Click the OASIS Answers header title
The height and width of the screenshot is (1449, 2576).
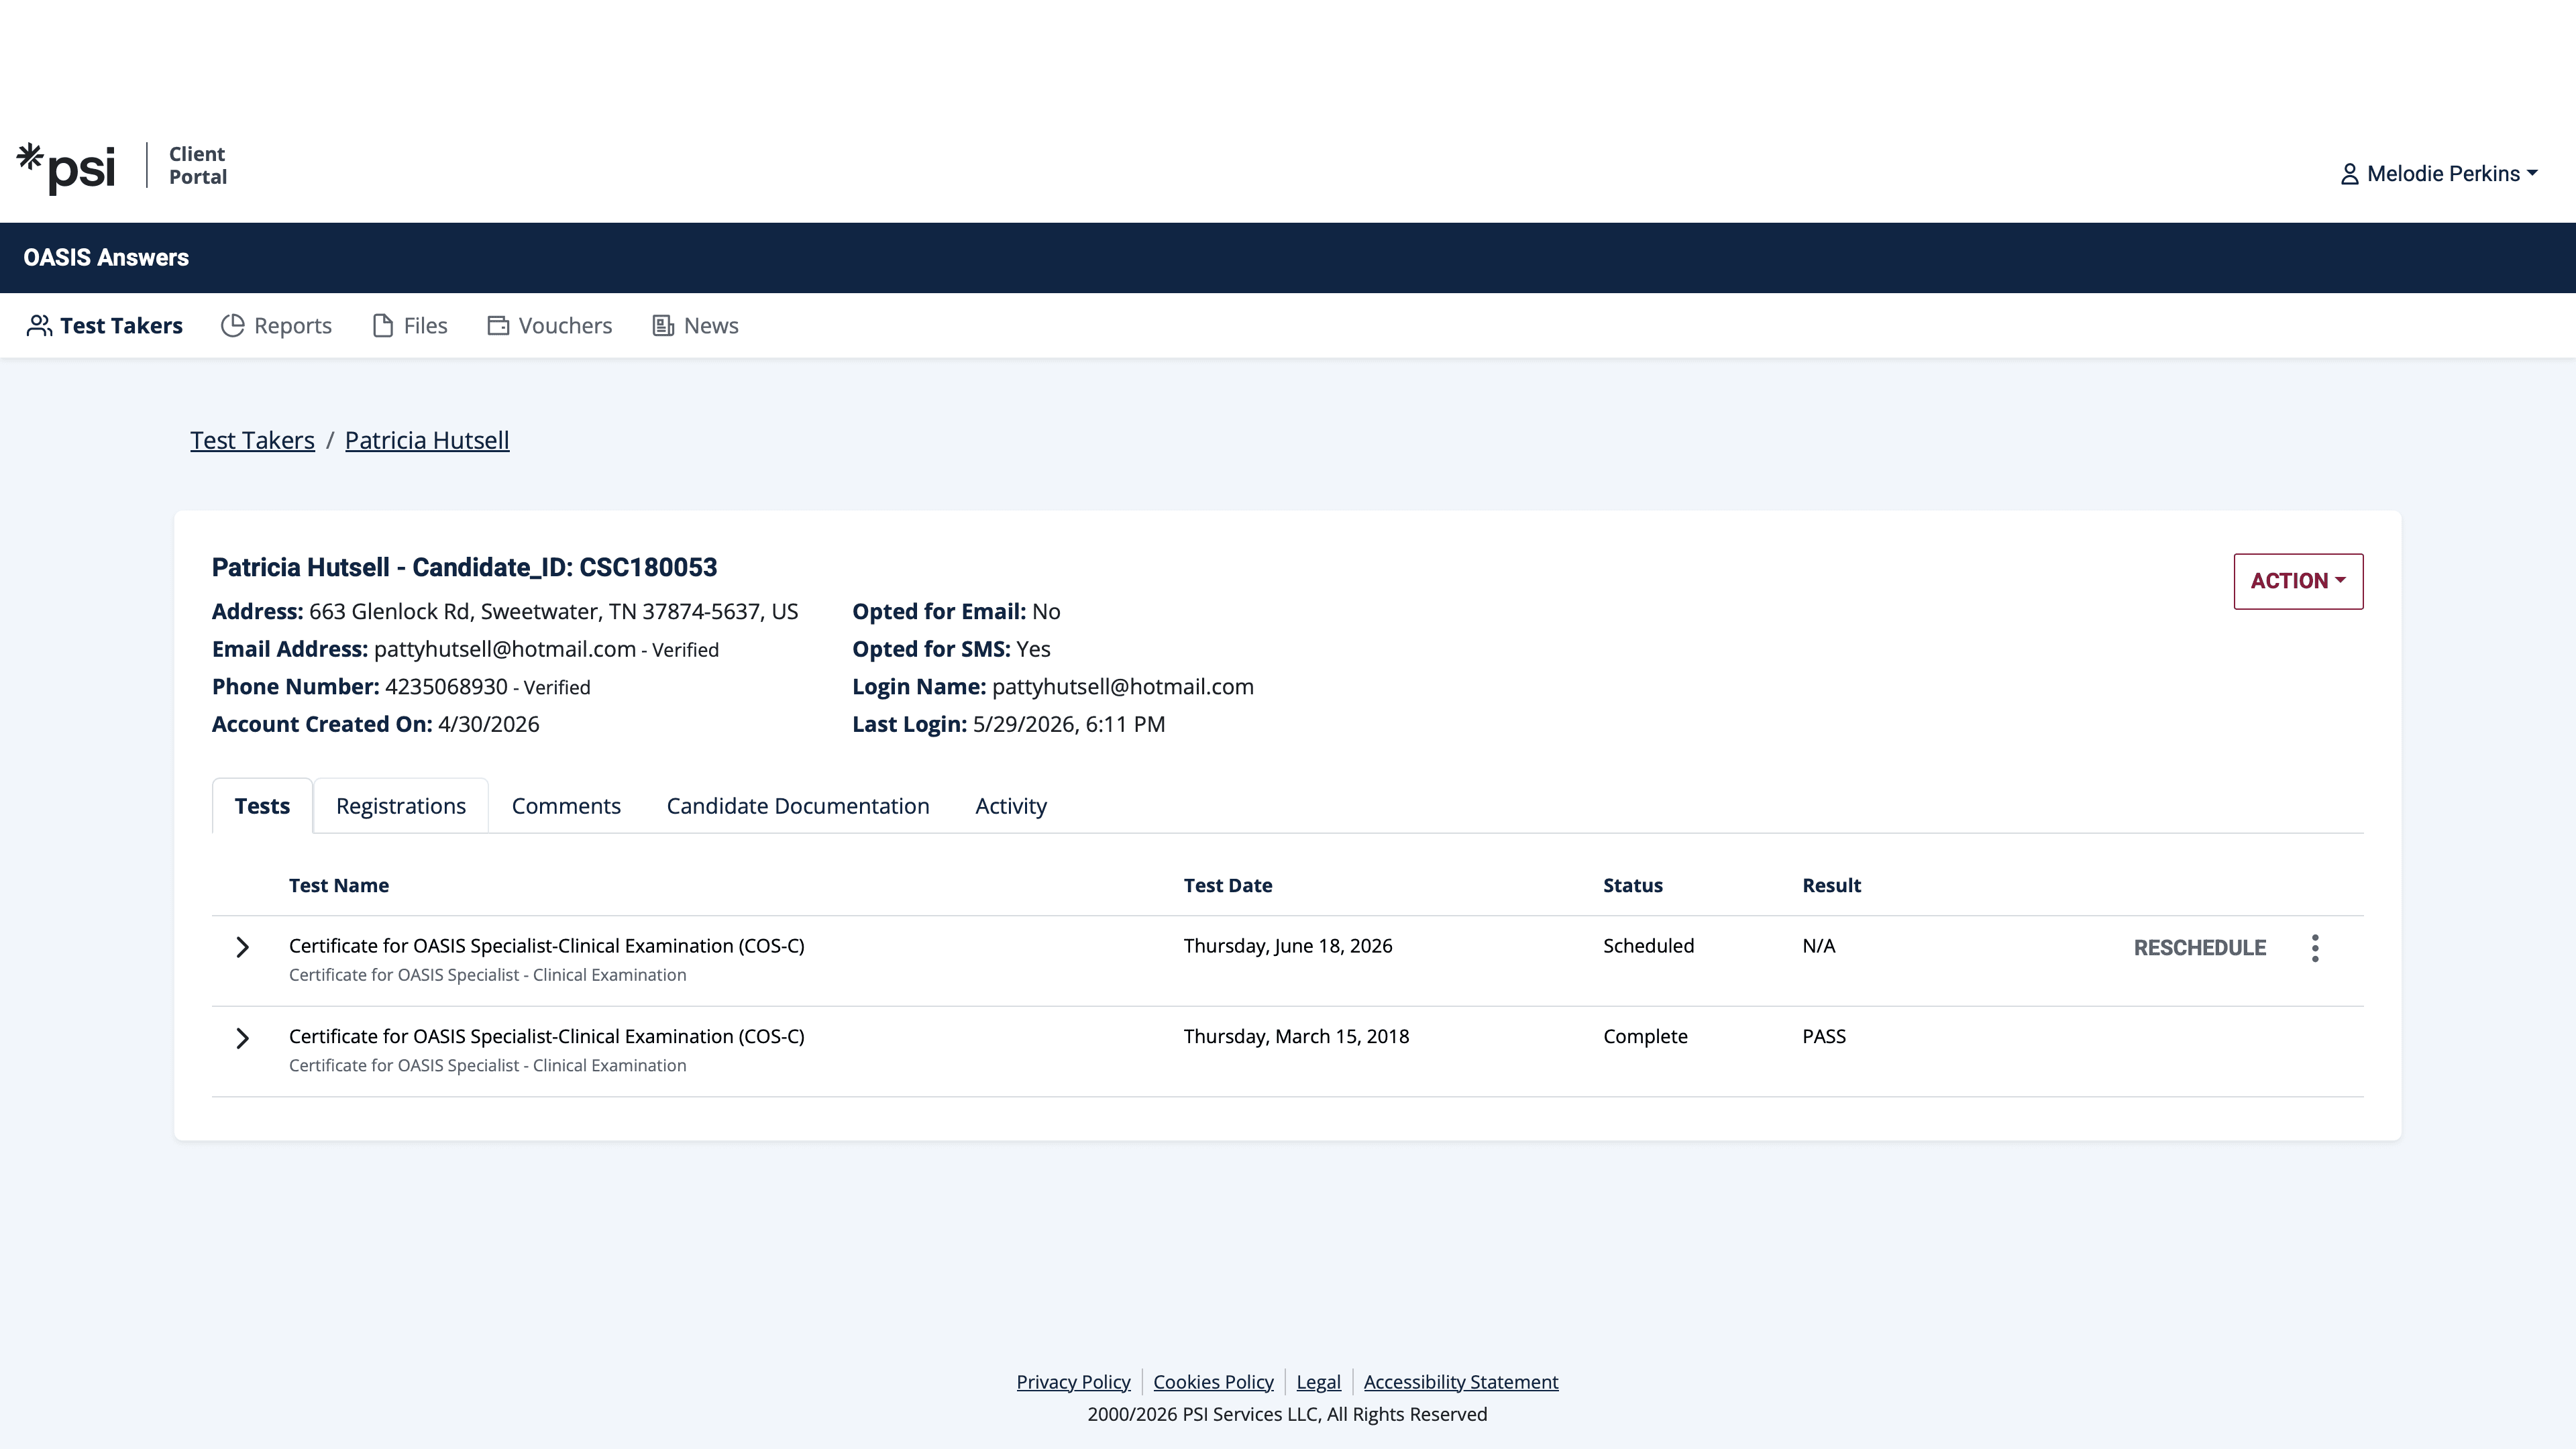point(106,258)
